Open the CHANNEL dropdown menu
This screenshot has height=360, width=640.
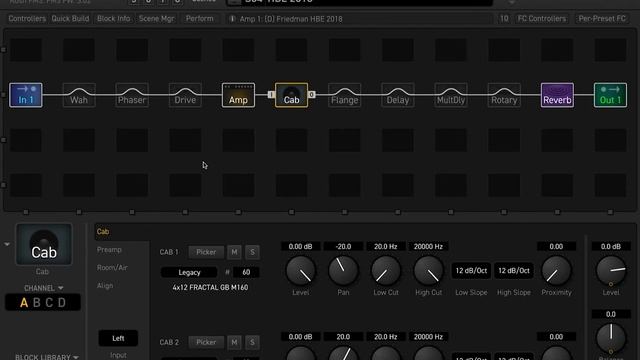tap(44, 288)
